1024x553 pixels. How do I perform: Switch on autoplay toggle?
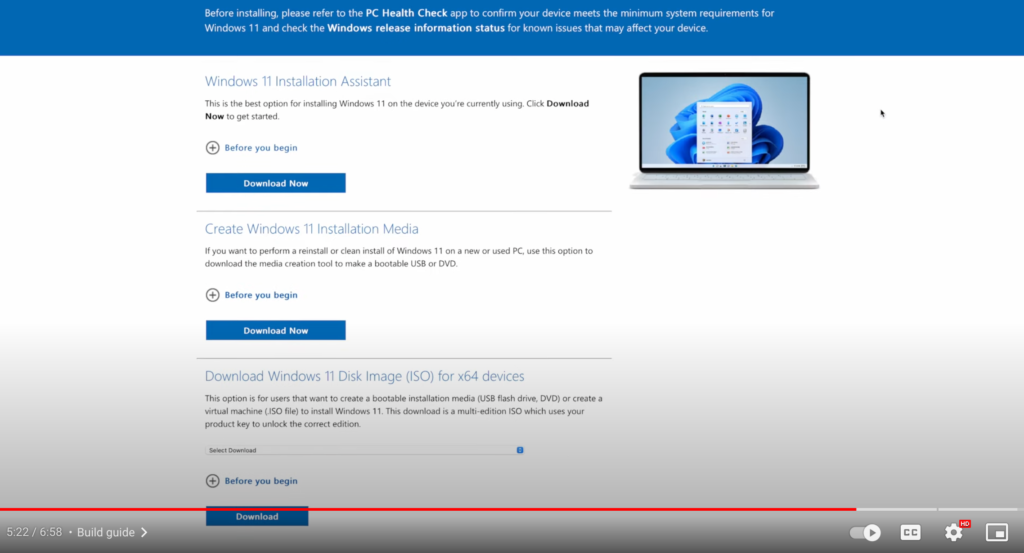tap(865, 532)
